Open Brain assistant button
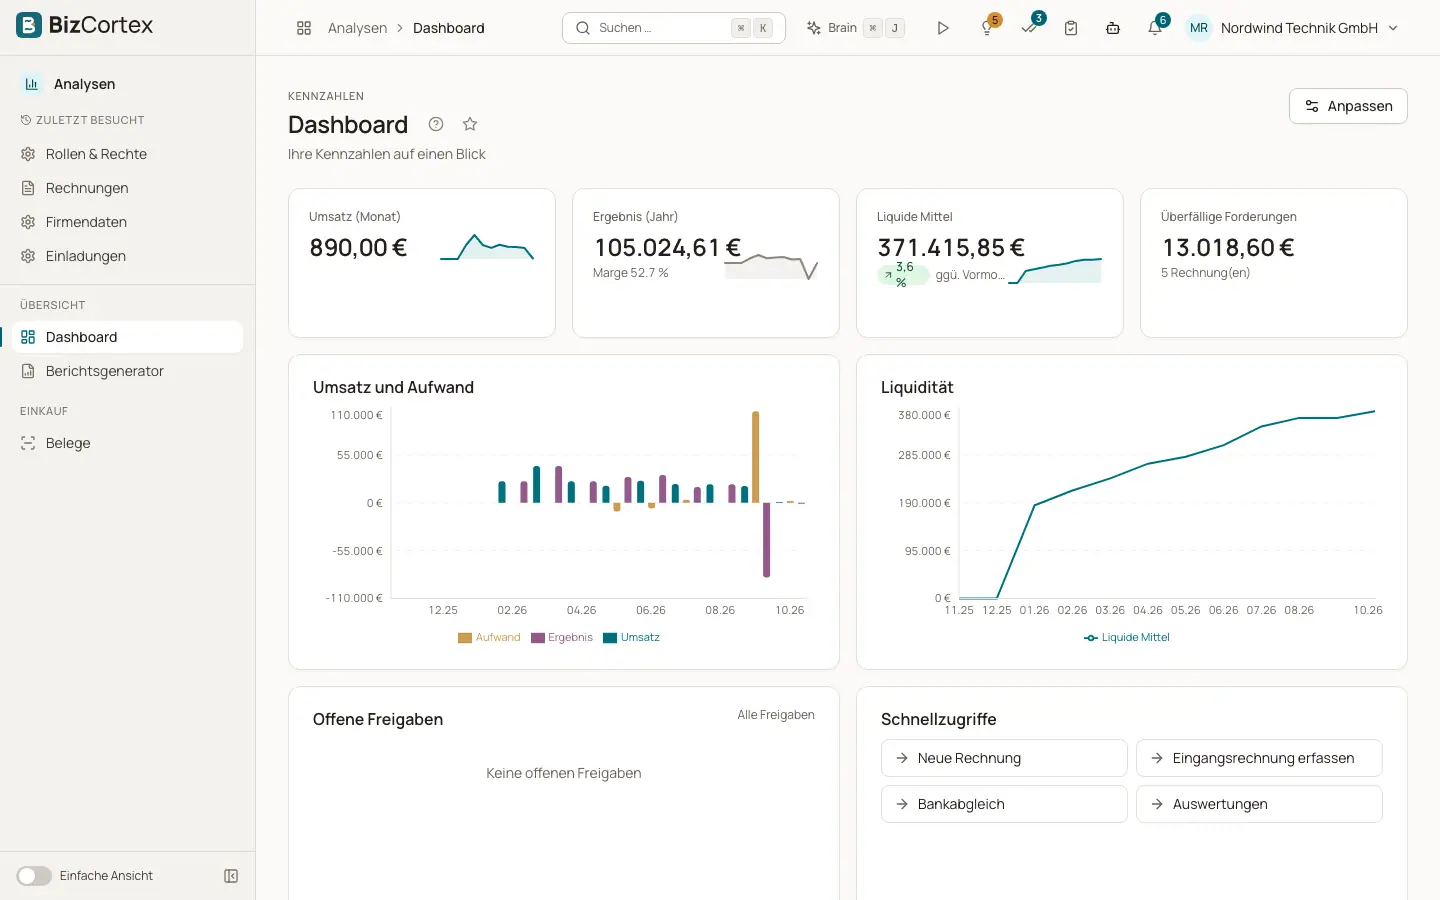Viewport: 1440px width, 900px height. point(855,28)
